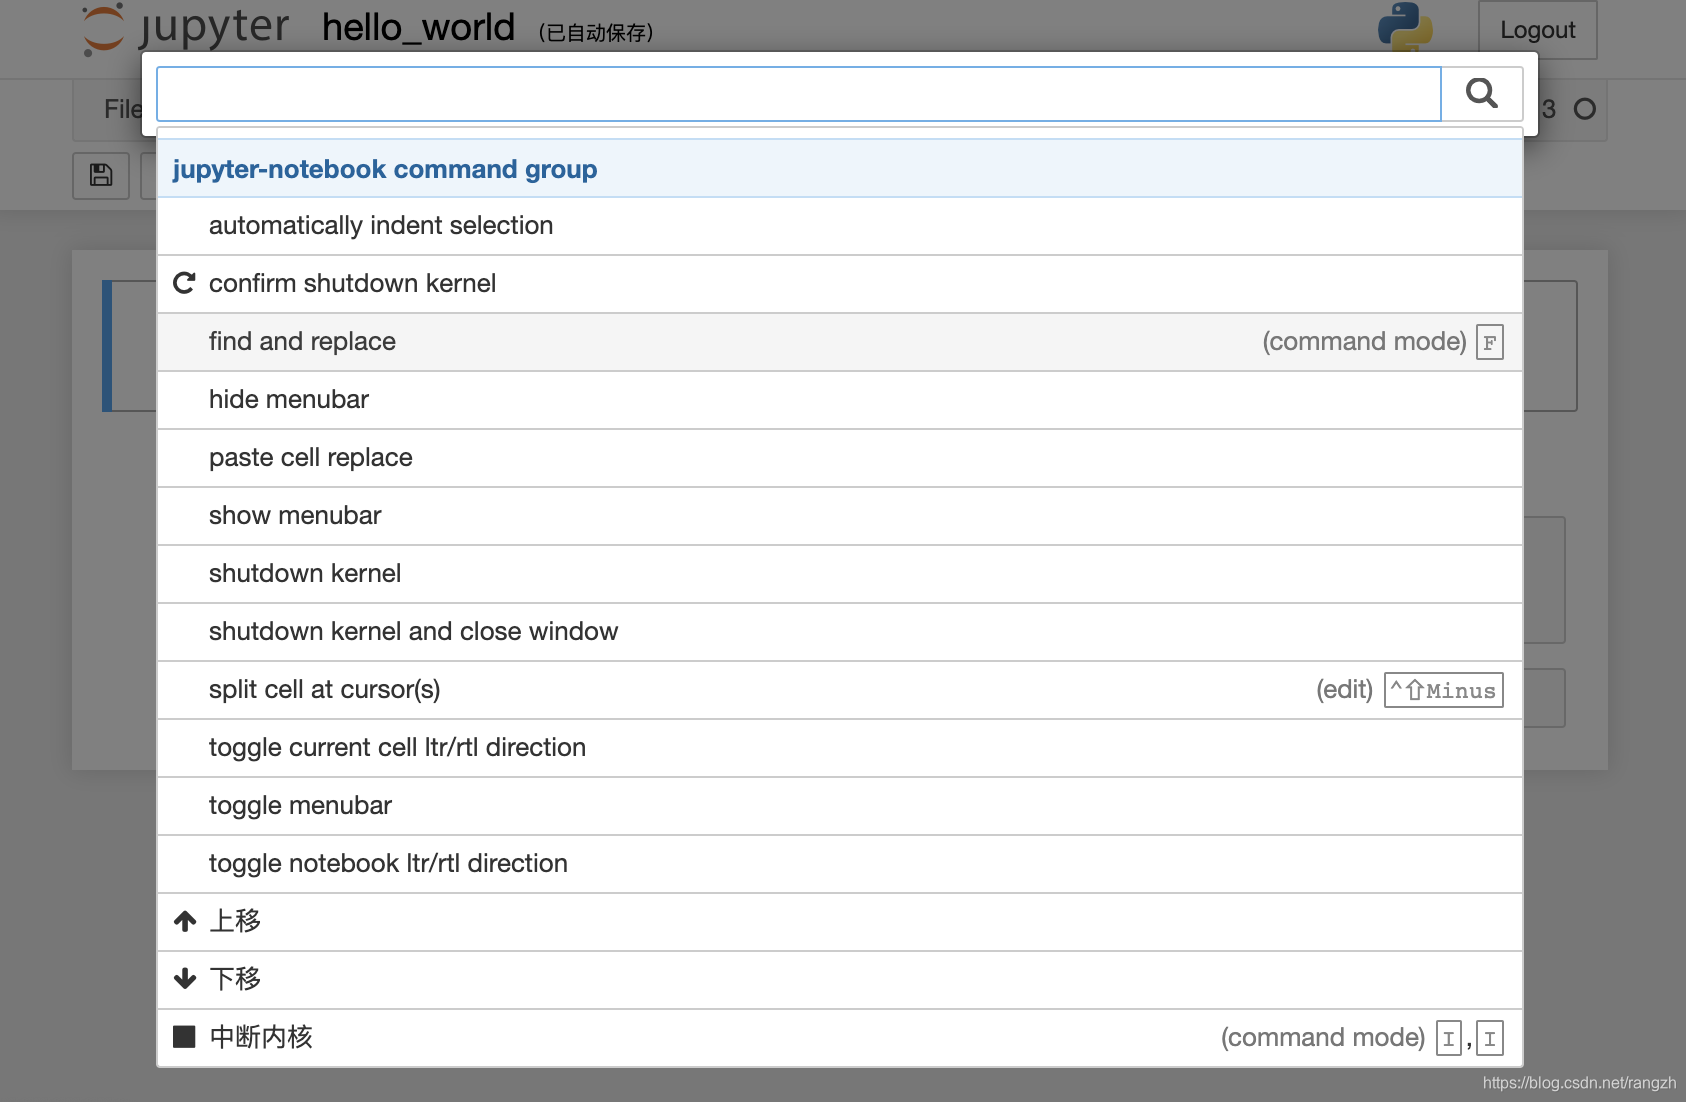Screen dimensions: 1686x1102
Task: Select the 下移 move down command
Action: click(840, 980)
